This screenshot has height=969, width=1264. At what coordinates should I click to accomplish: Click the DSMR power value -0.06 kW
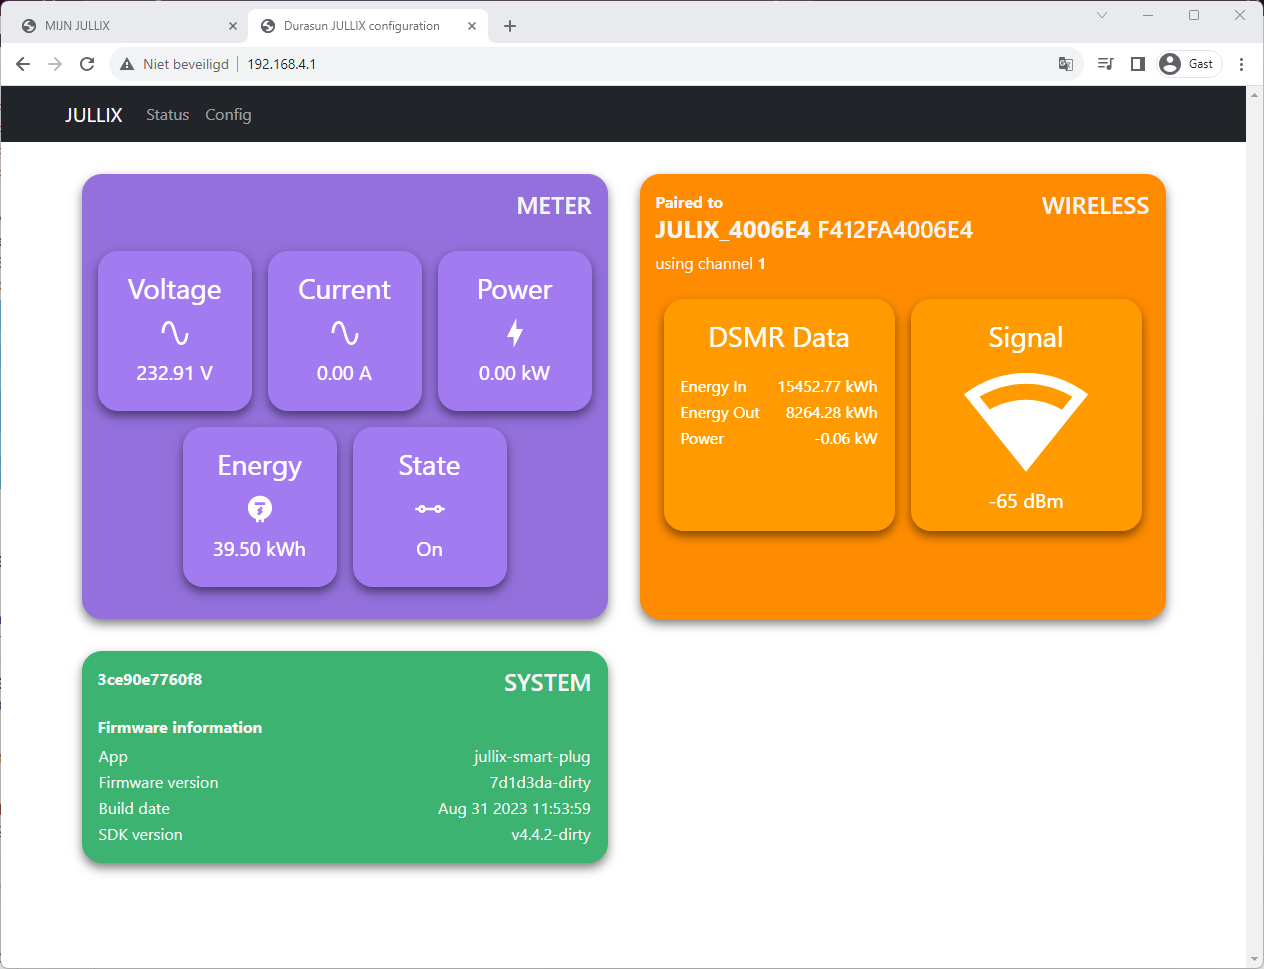[x=846, y=439]
